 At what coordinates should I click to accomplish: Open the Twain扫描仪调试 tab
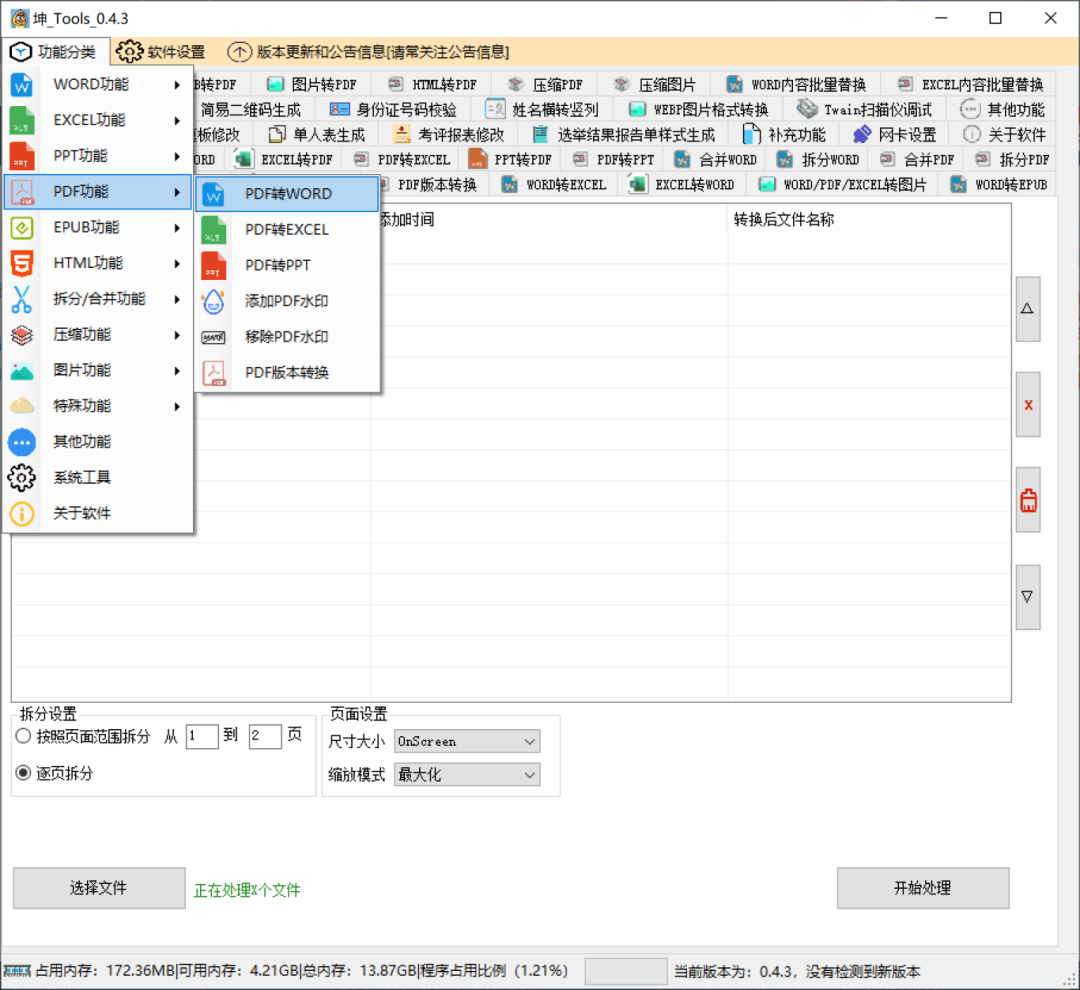click(864, 110)
